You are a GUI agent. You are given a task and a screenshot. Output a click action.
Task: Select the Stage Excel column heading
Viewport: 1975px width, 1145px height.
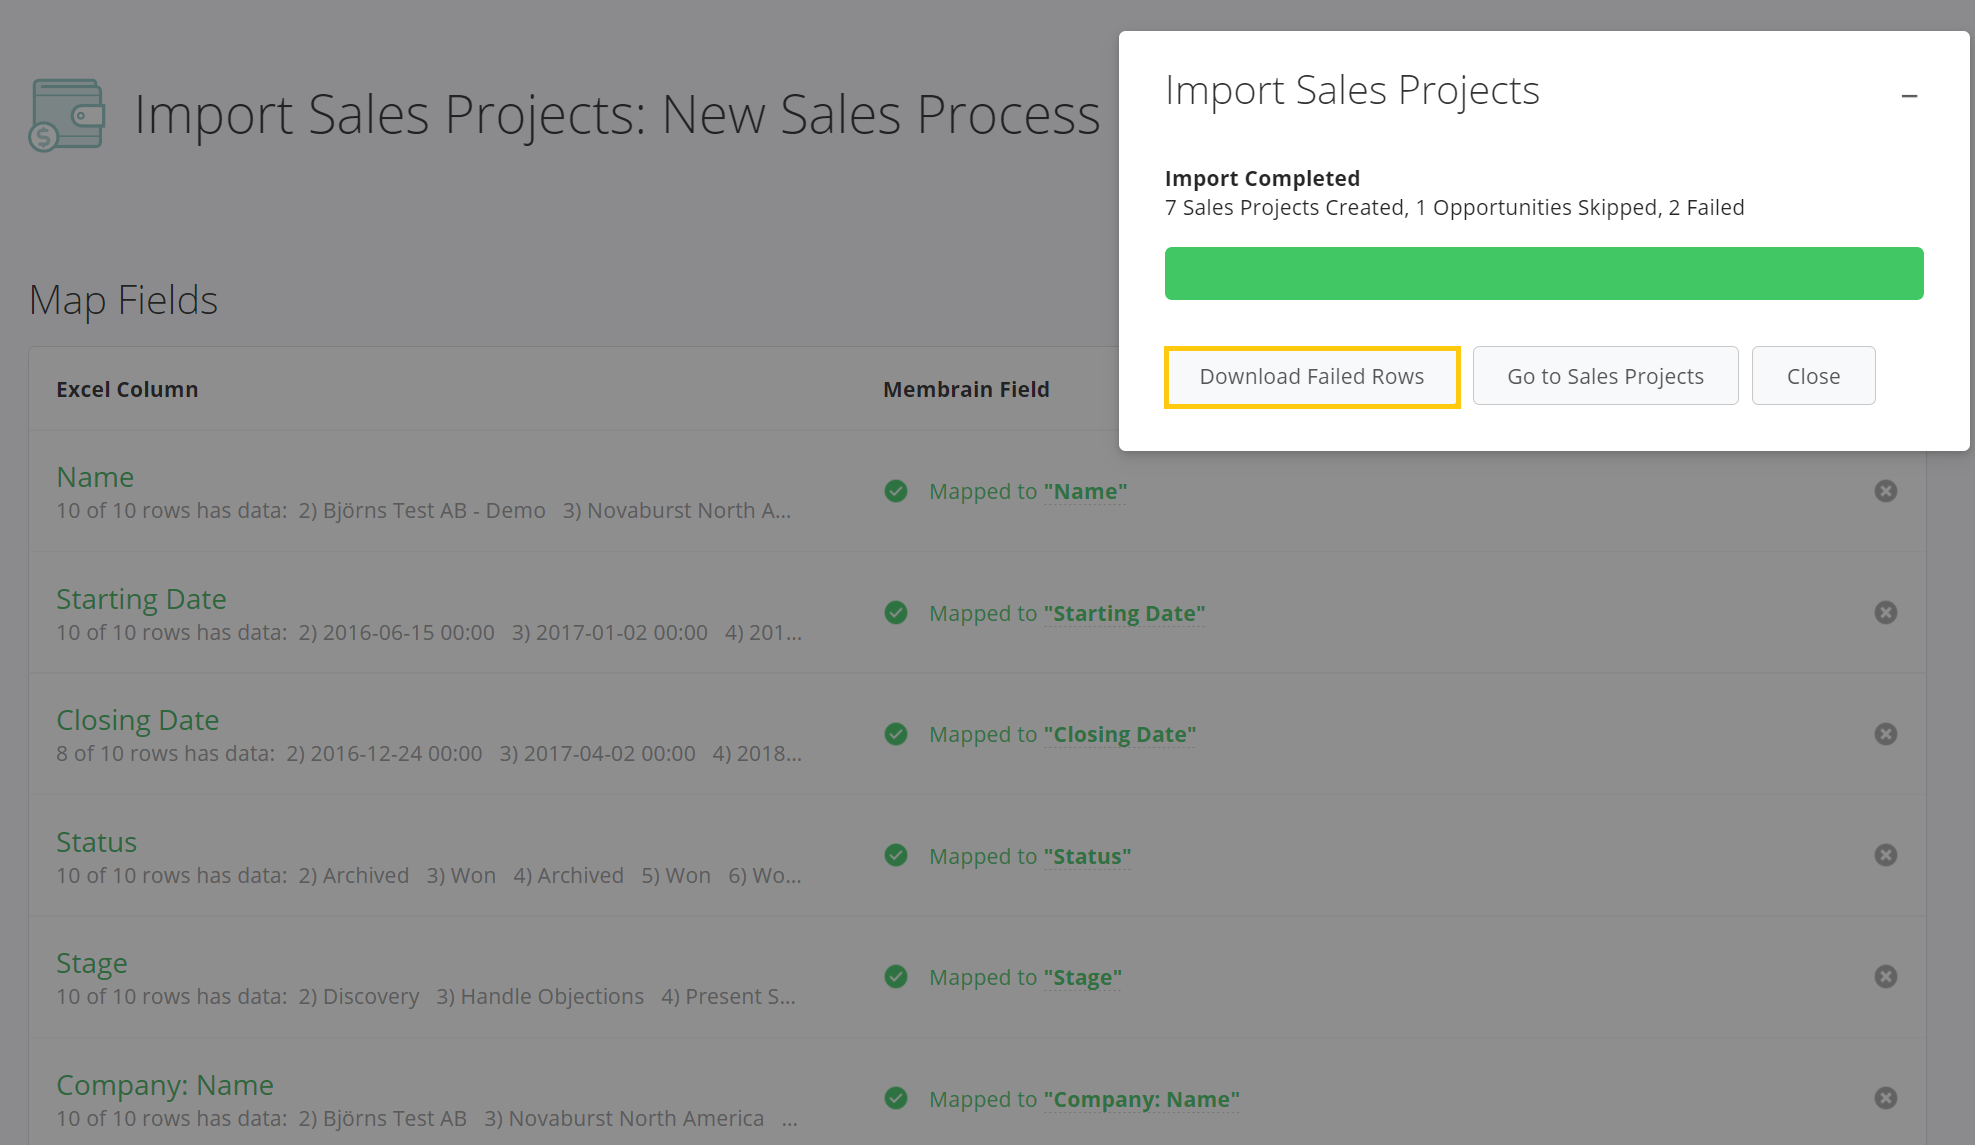[92, 963]
